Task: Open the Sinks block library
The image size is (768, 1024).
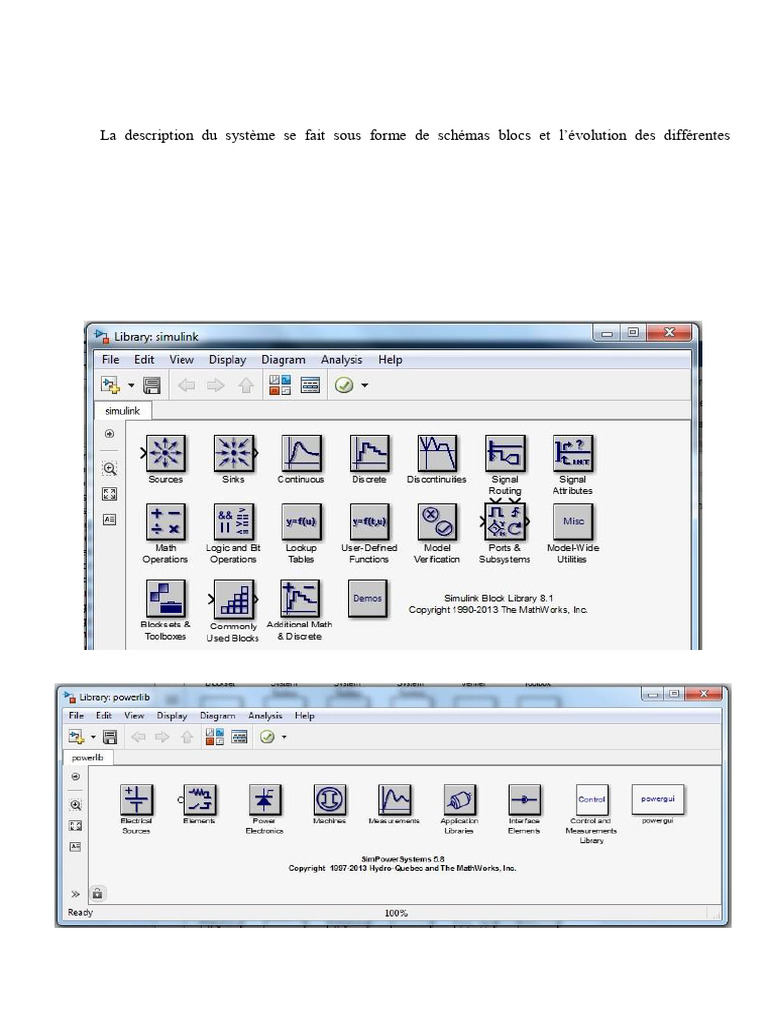Action: (234, 453)
